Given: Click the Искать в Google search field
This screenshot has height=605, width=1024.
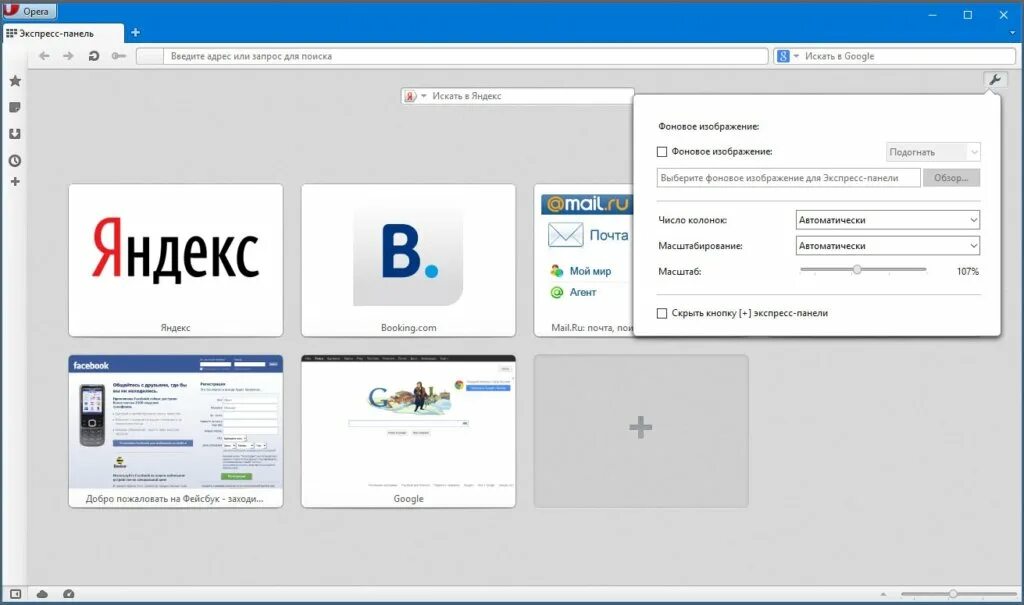Looking at the screenshot, I should click(x=908, y=56).
